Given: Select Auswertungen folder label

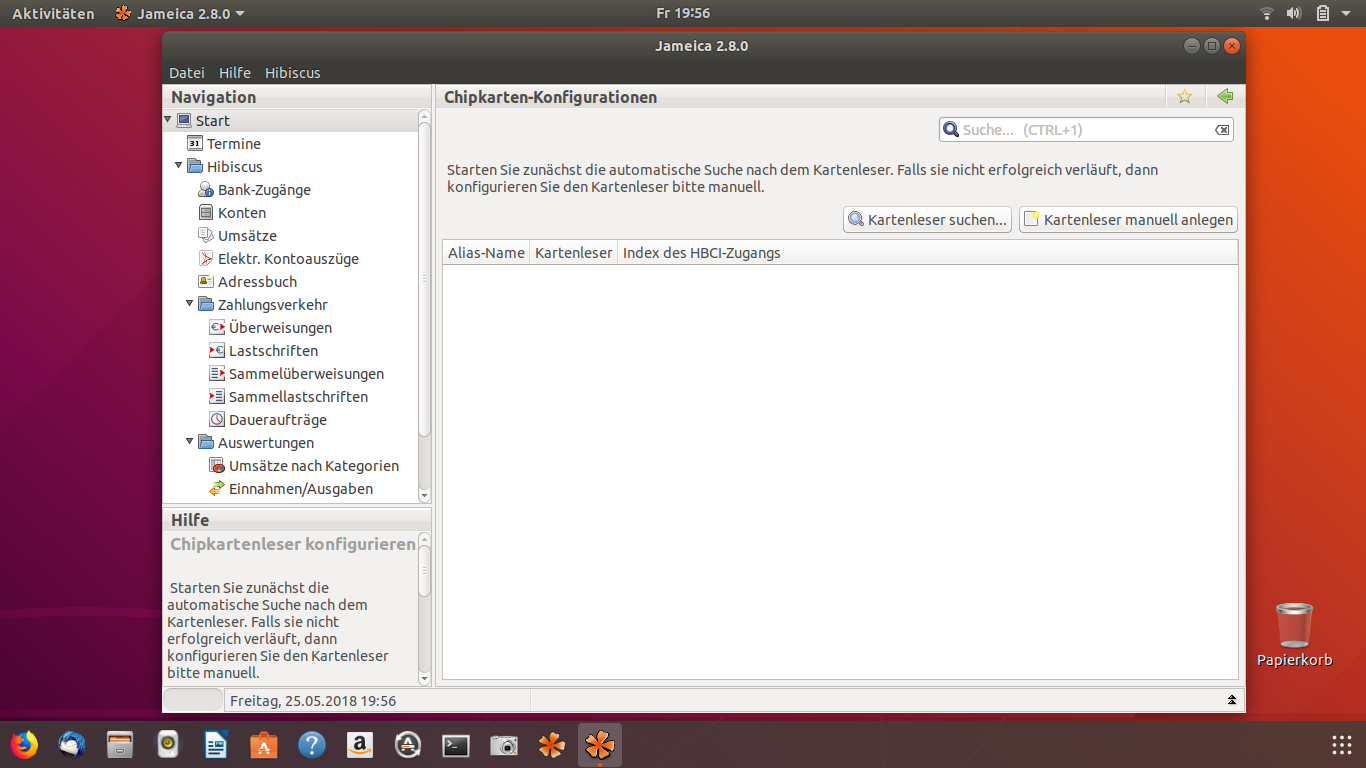Looking at the screenshot, I should (x=266, y=443).
